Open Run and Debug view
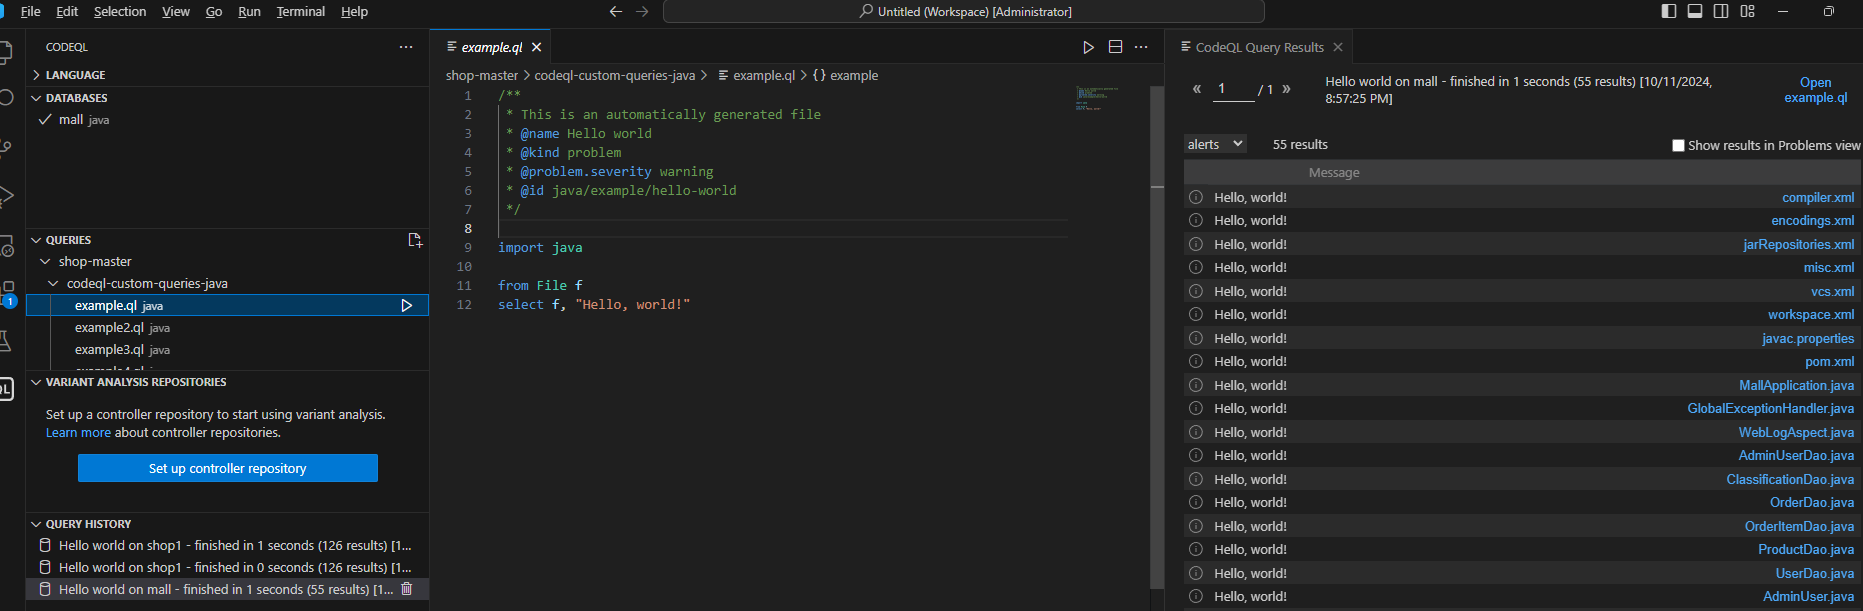The image size is (1863, 611). [6, 196]
